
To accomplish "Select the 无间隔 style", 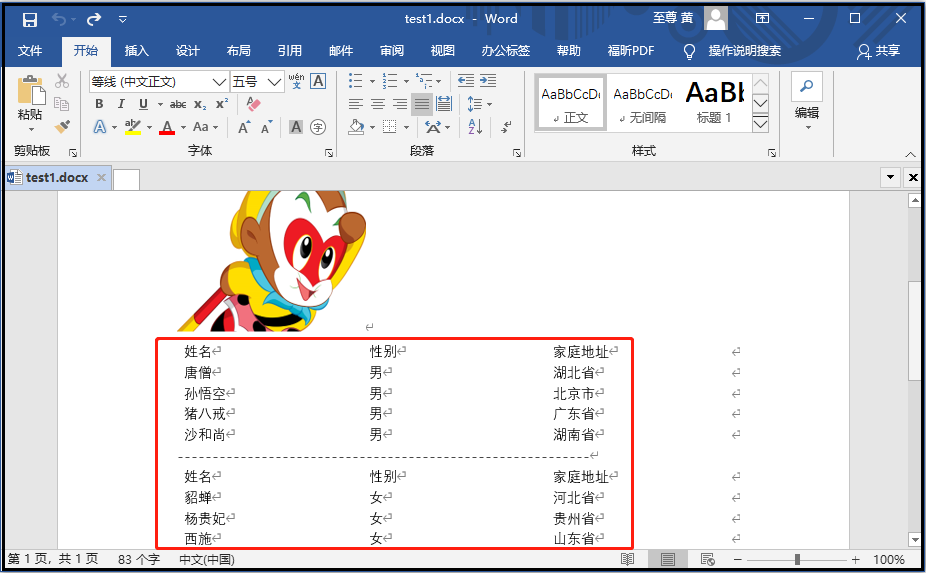I will click(x=643, y=105).
